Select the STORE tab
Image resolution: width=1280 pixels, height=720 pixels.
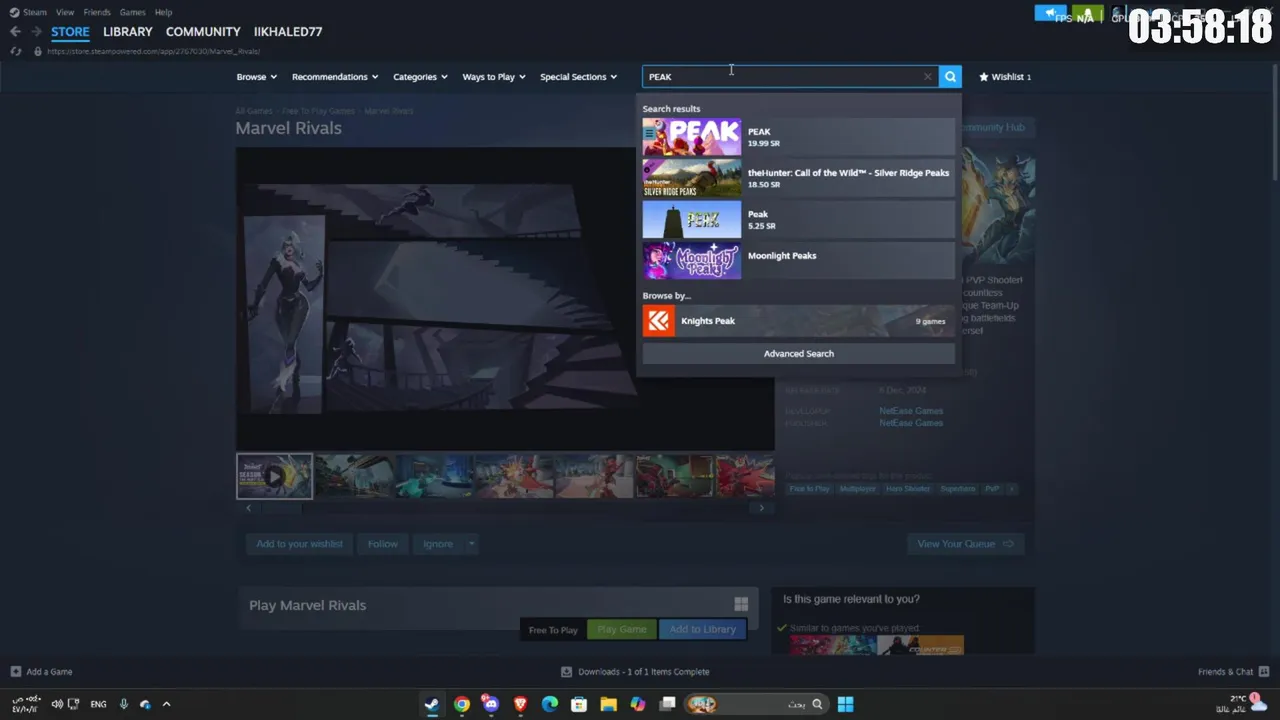[70, 31]
